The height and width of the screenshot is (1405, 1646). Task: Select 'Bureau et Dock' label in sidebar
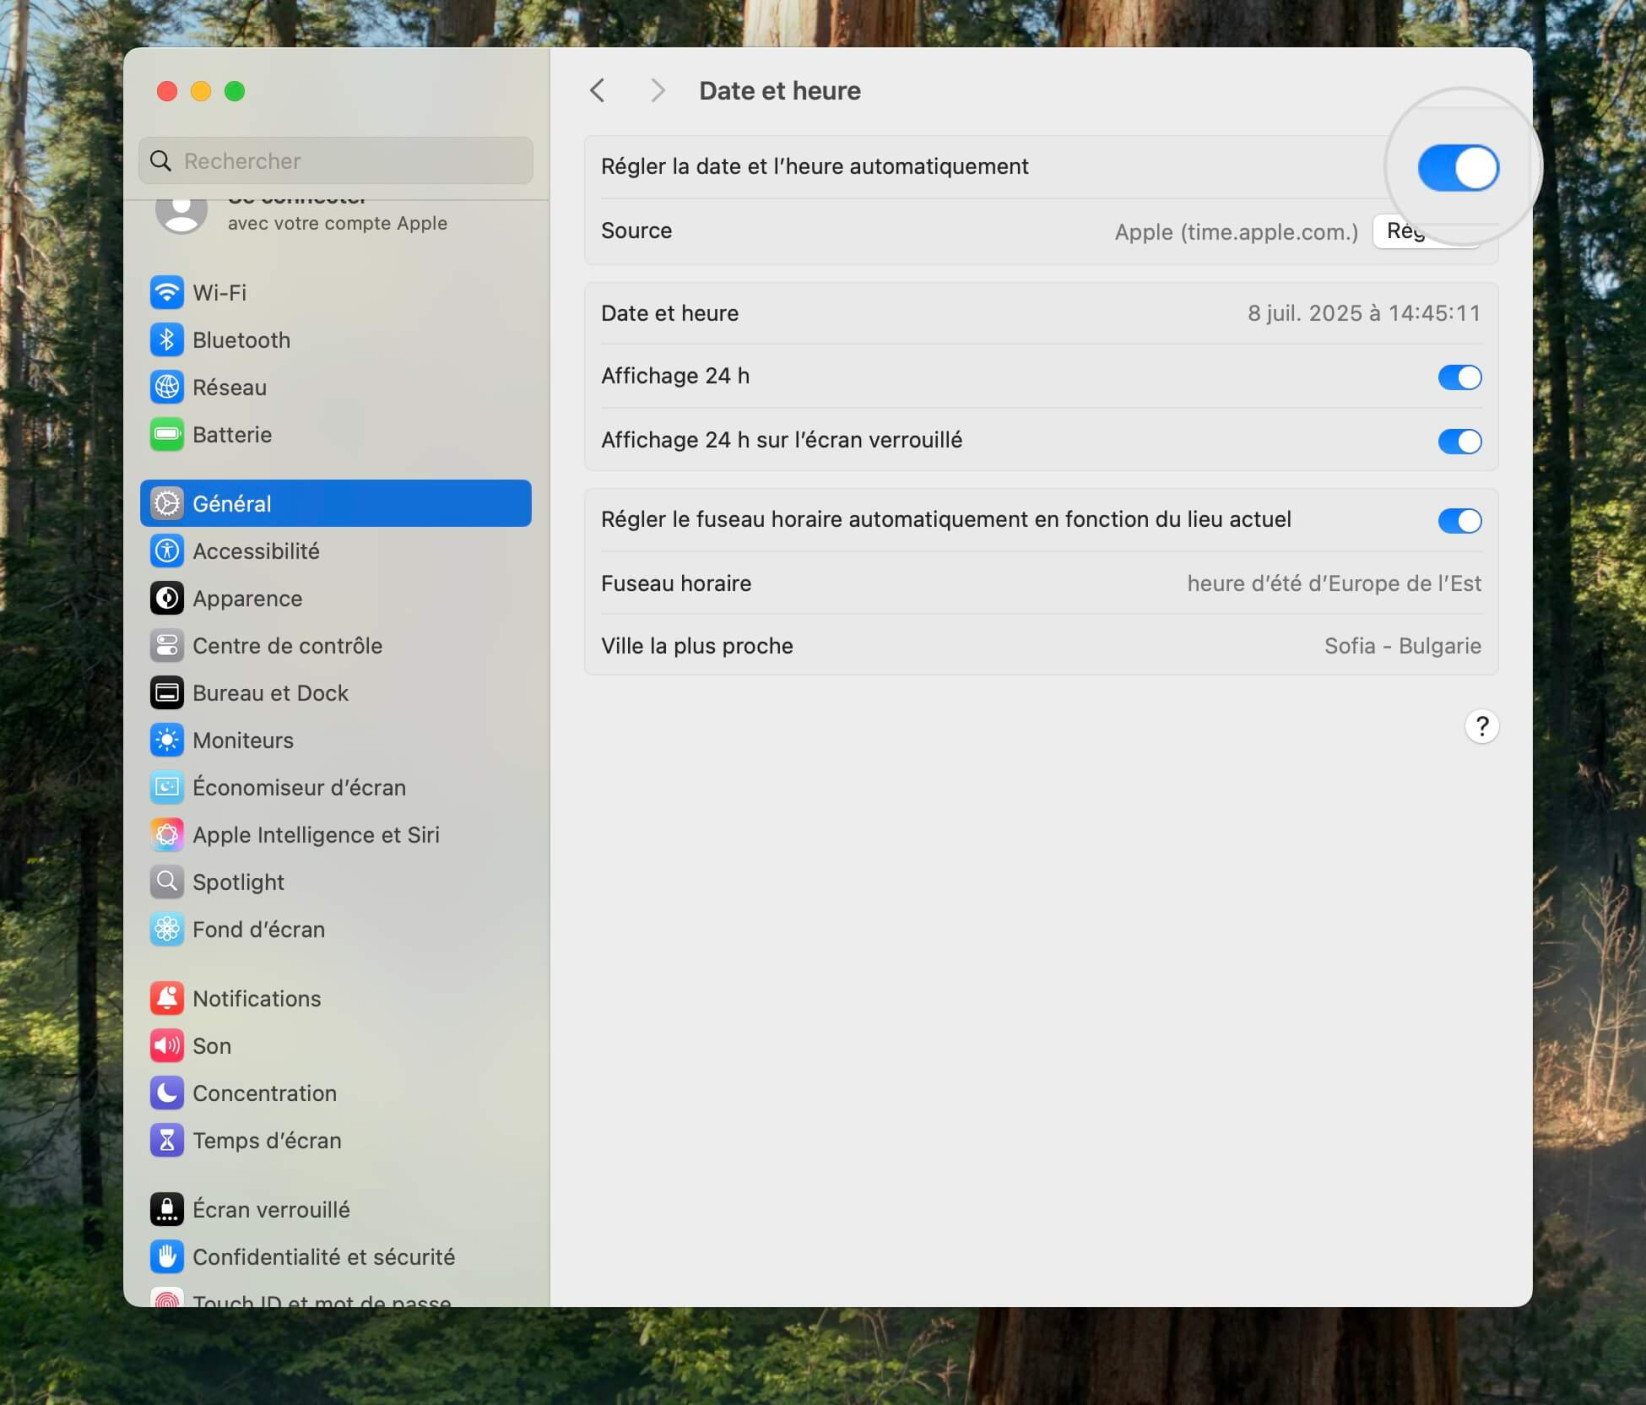(x=270, y=693)
